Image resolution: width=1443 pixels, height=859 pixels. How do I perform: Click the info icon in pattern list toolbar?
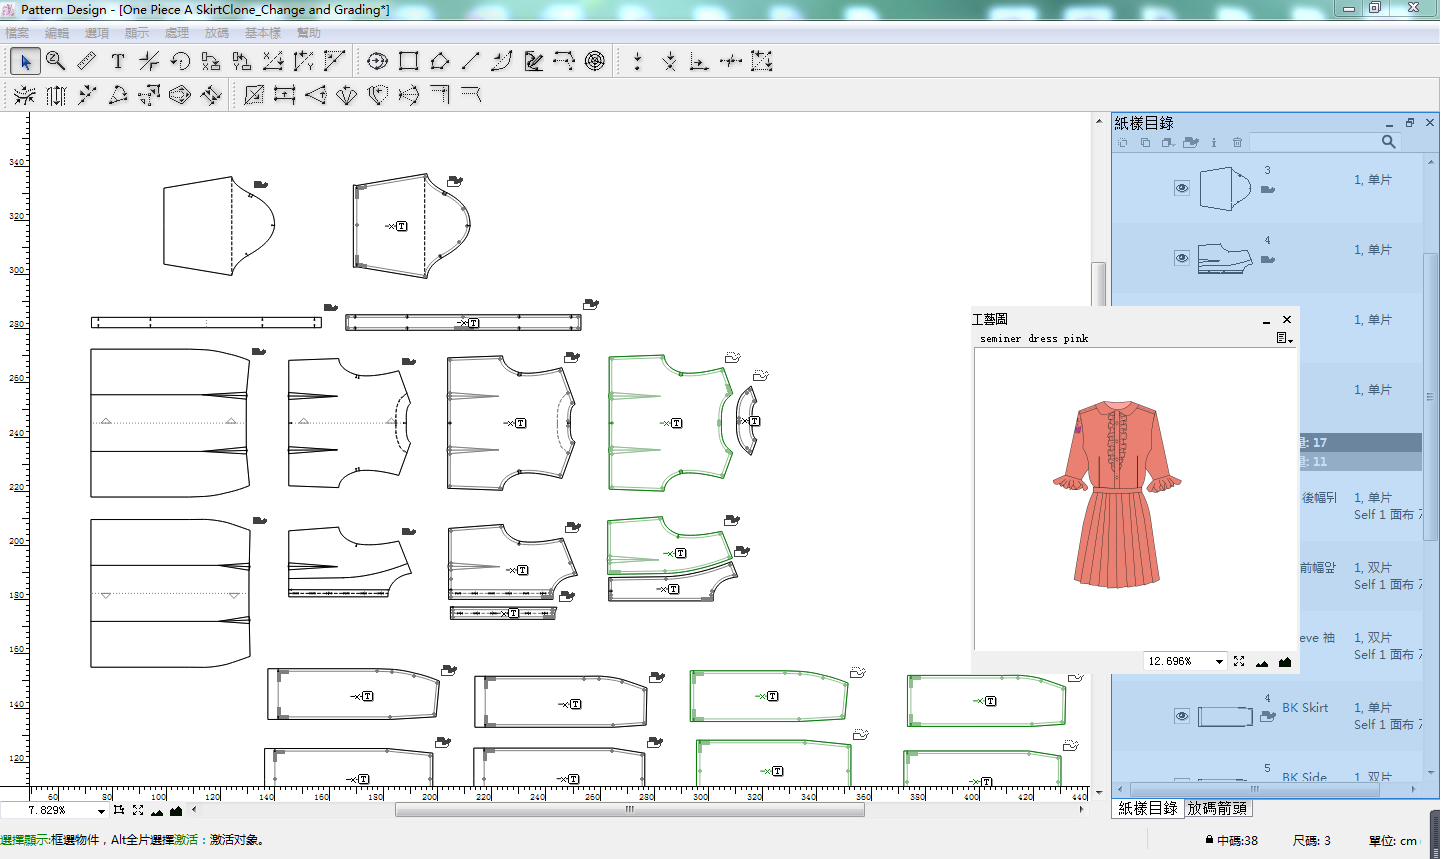point(1214,143)
